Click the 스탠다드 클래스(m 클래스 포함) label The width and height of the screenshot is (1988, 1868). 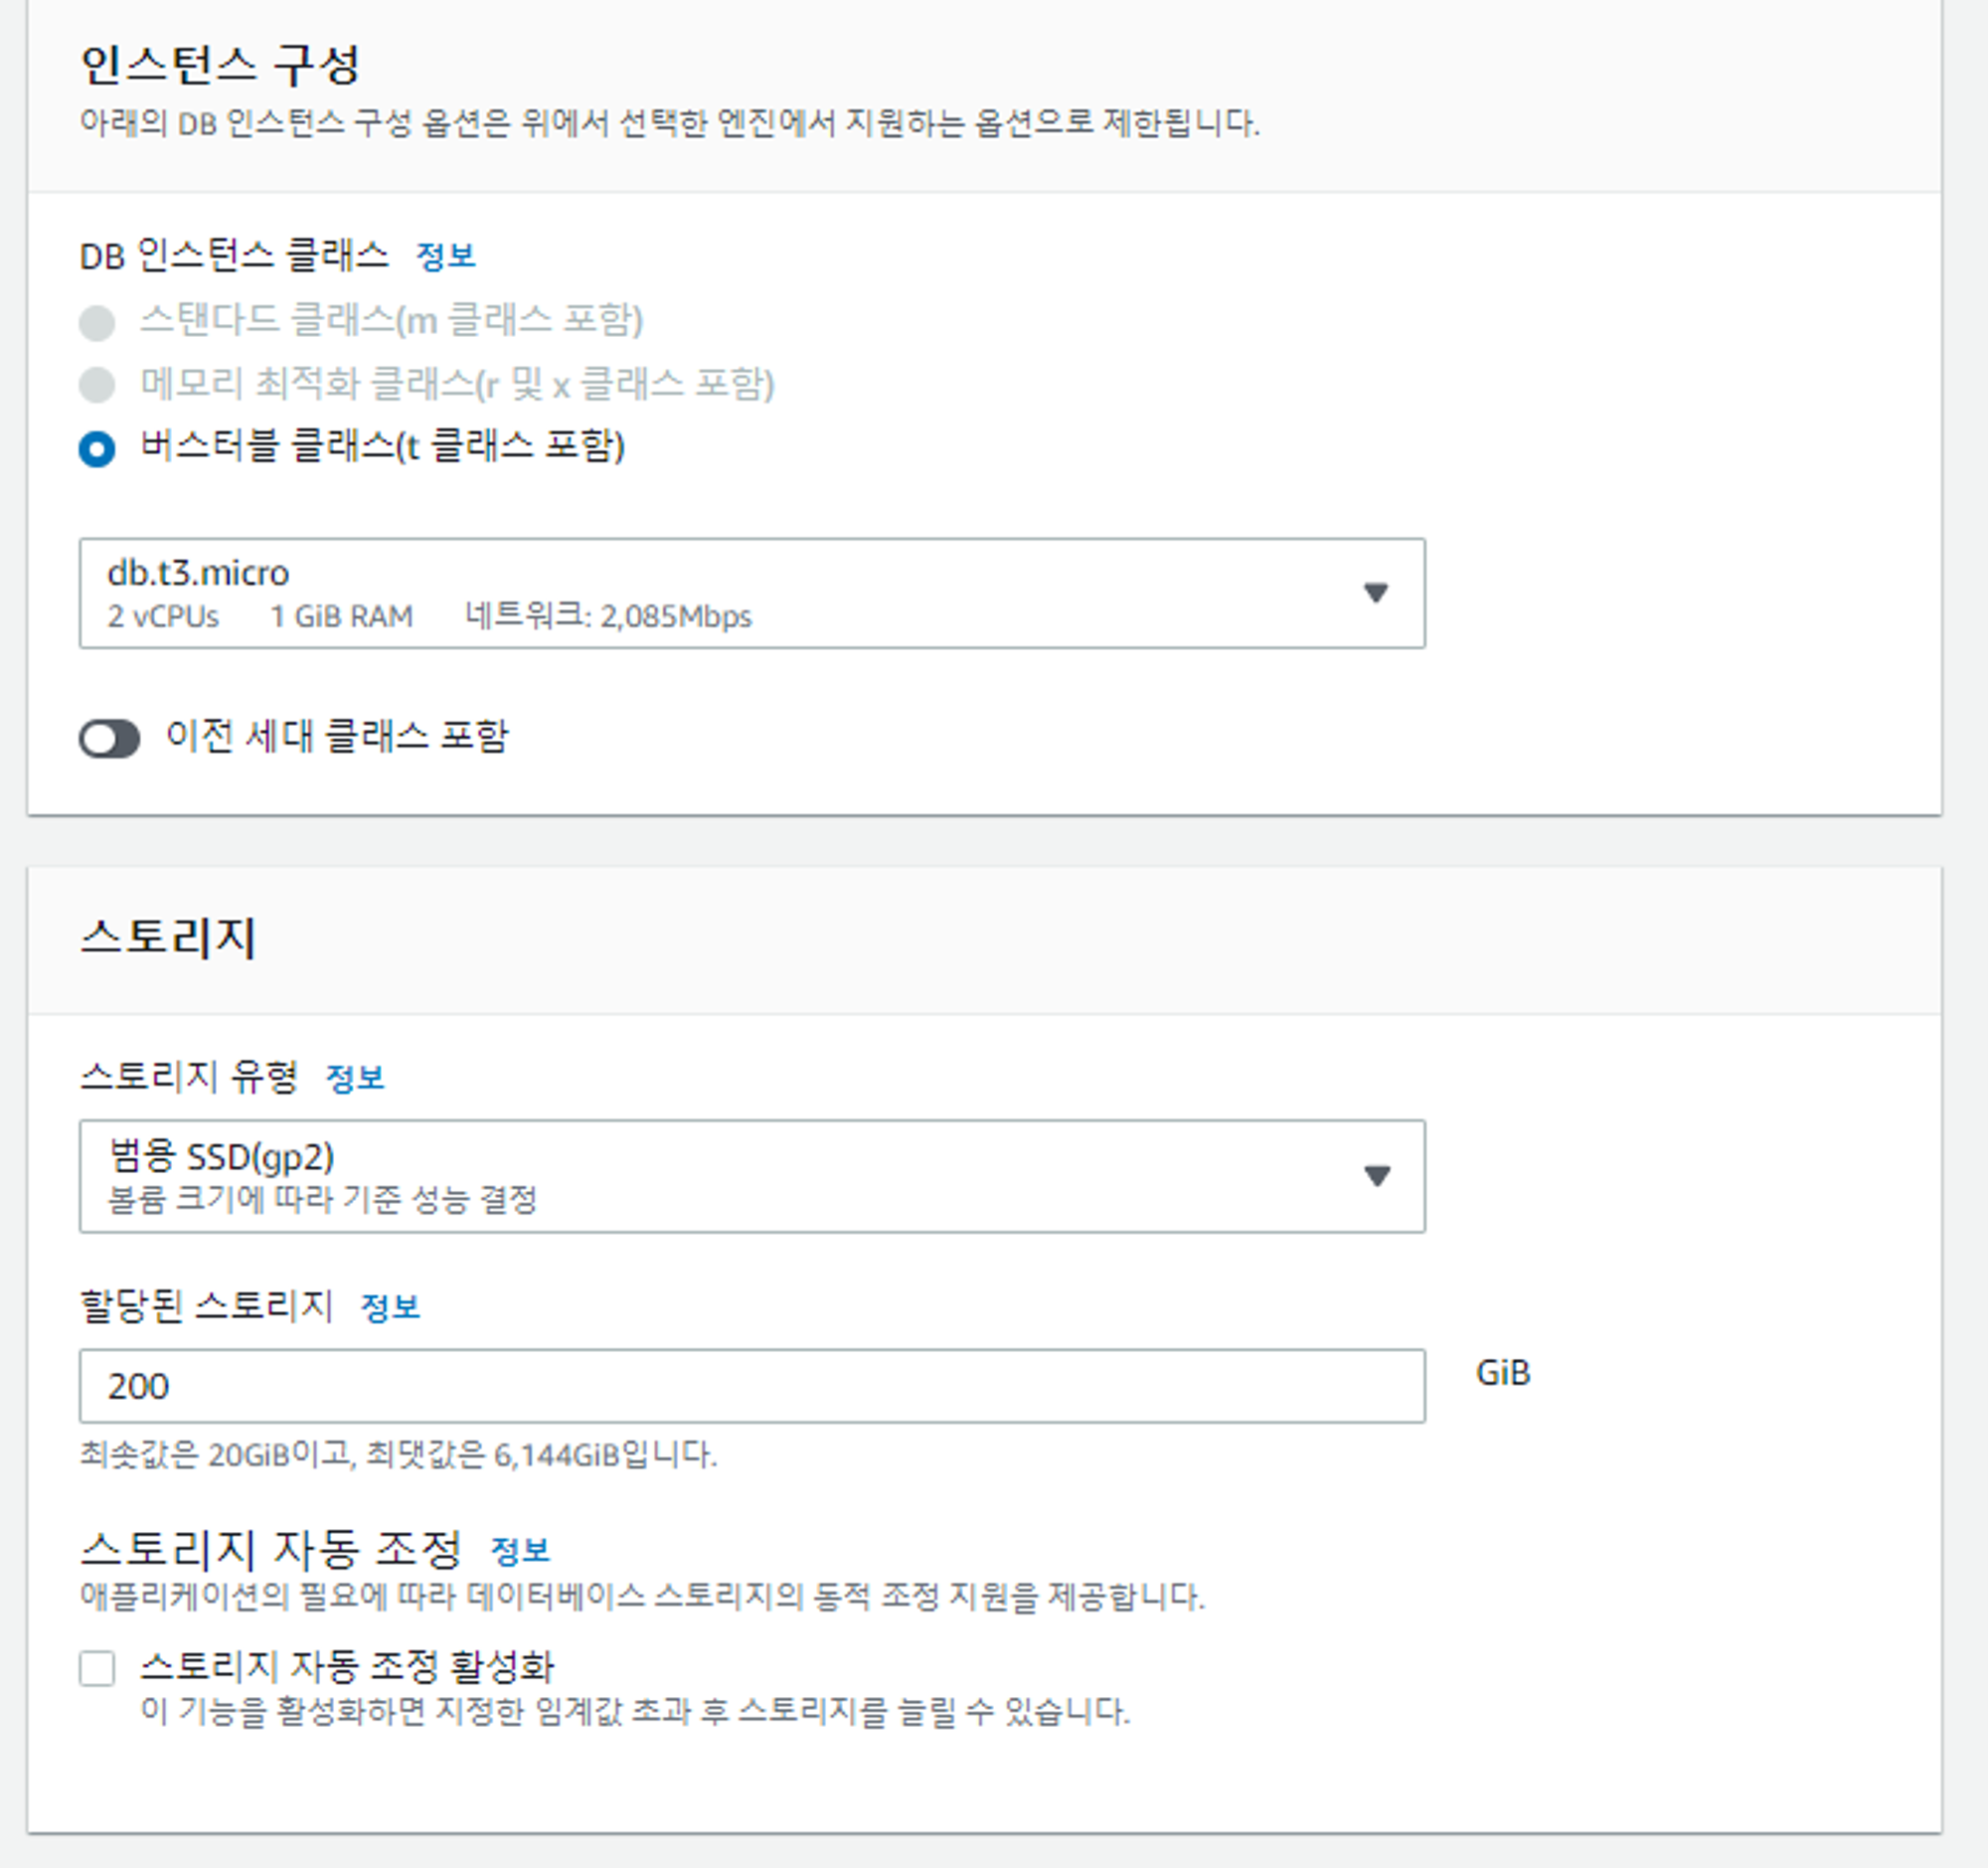(x=391, y=321)
